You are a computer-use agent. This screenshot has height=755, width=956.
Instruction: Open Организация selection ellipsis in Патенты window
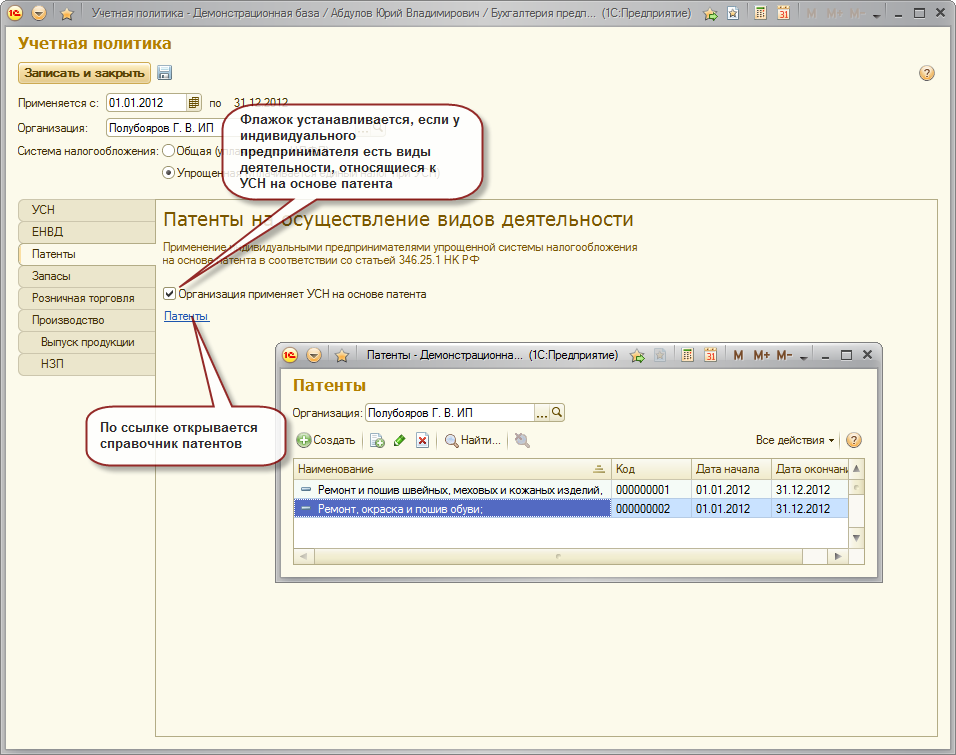coord(542,412)
